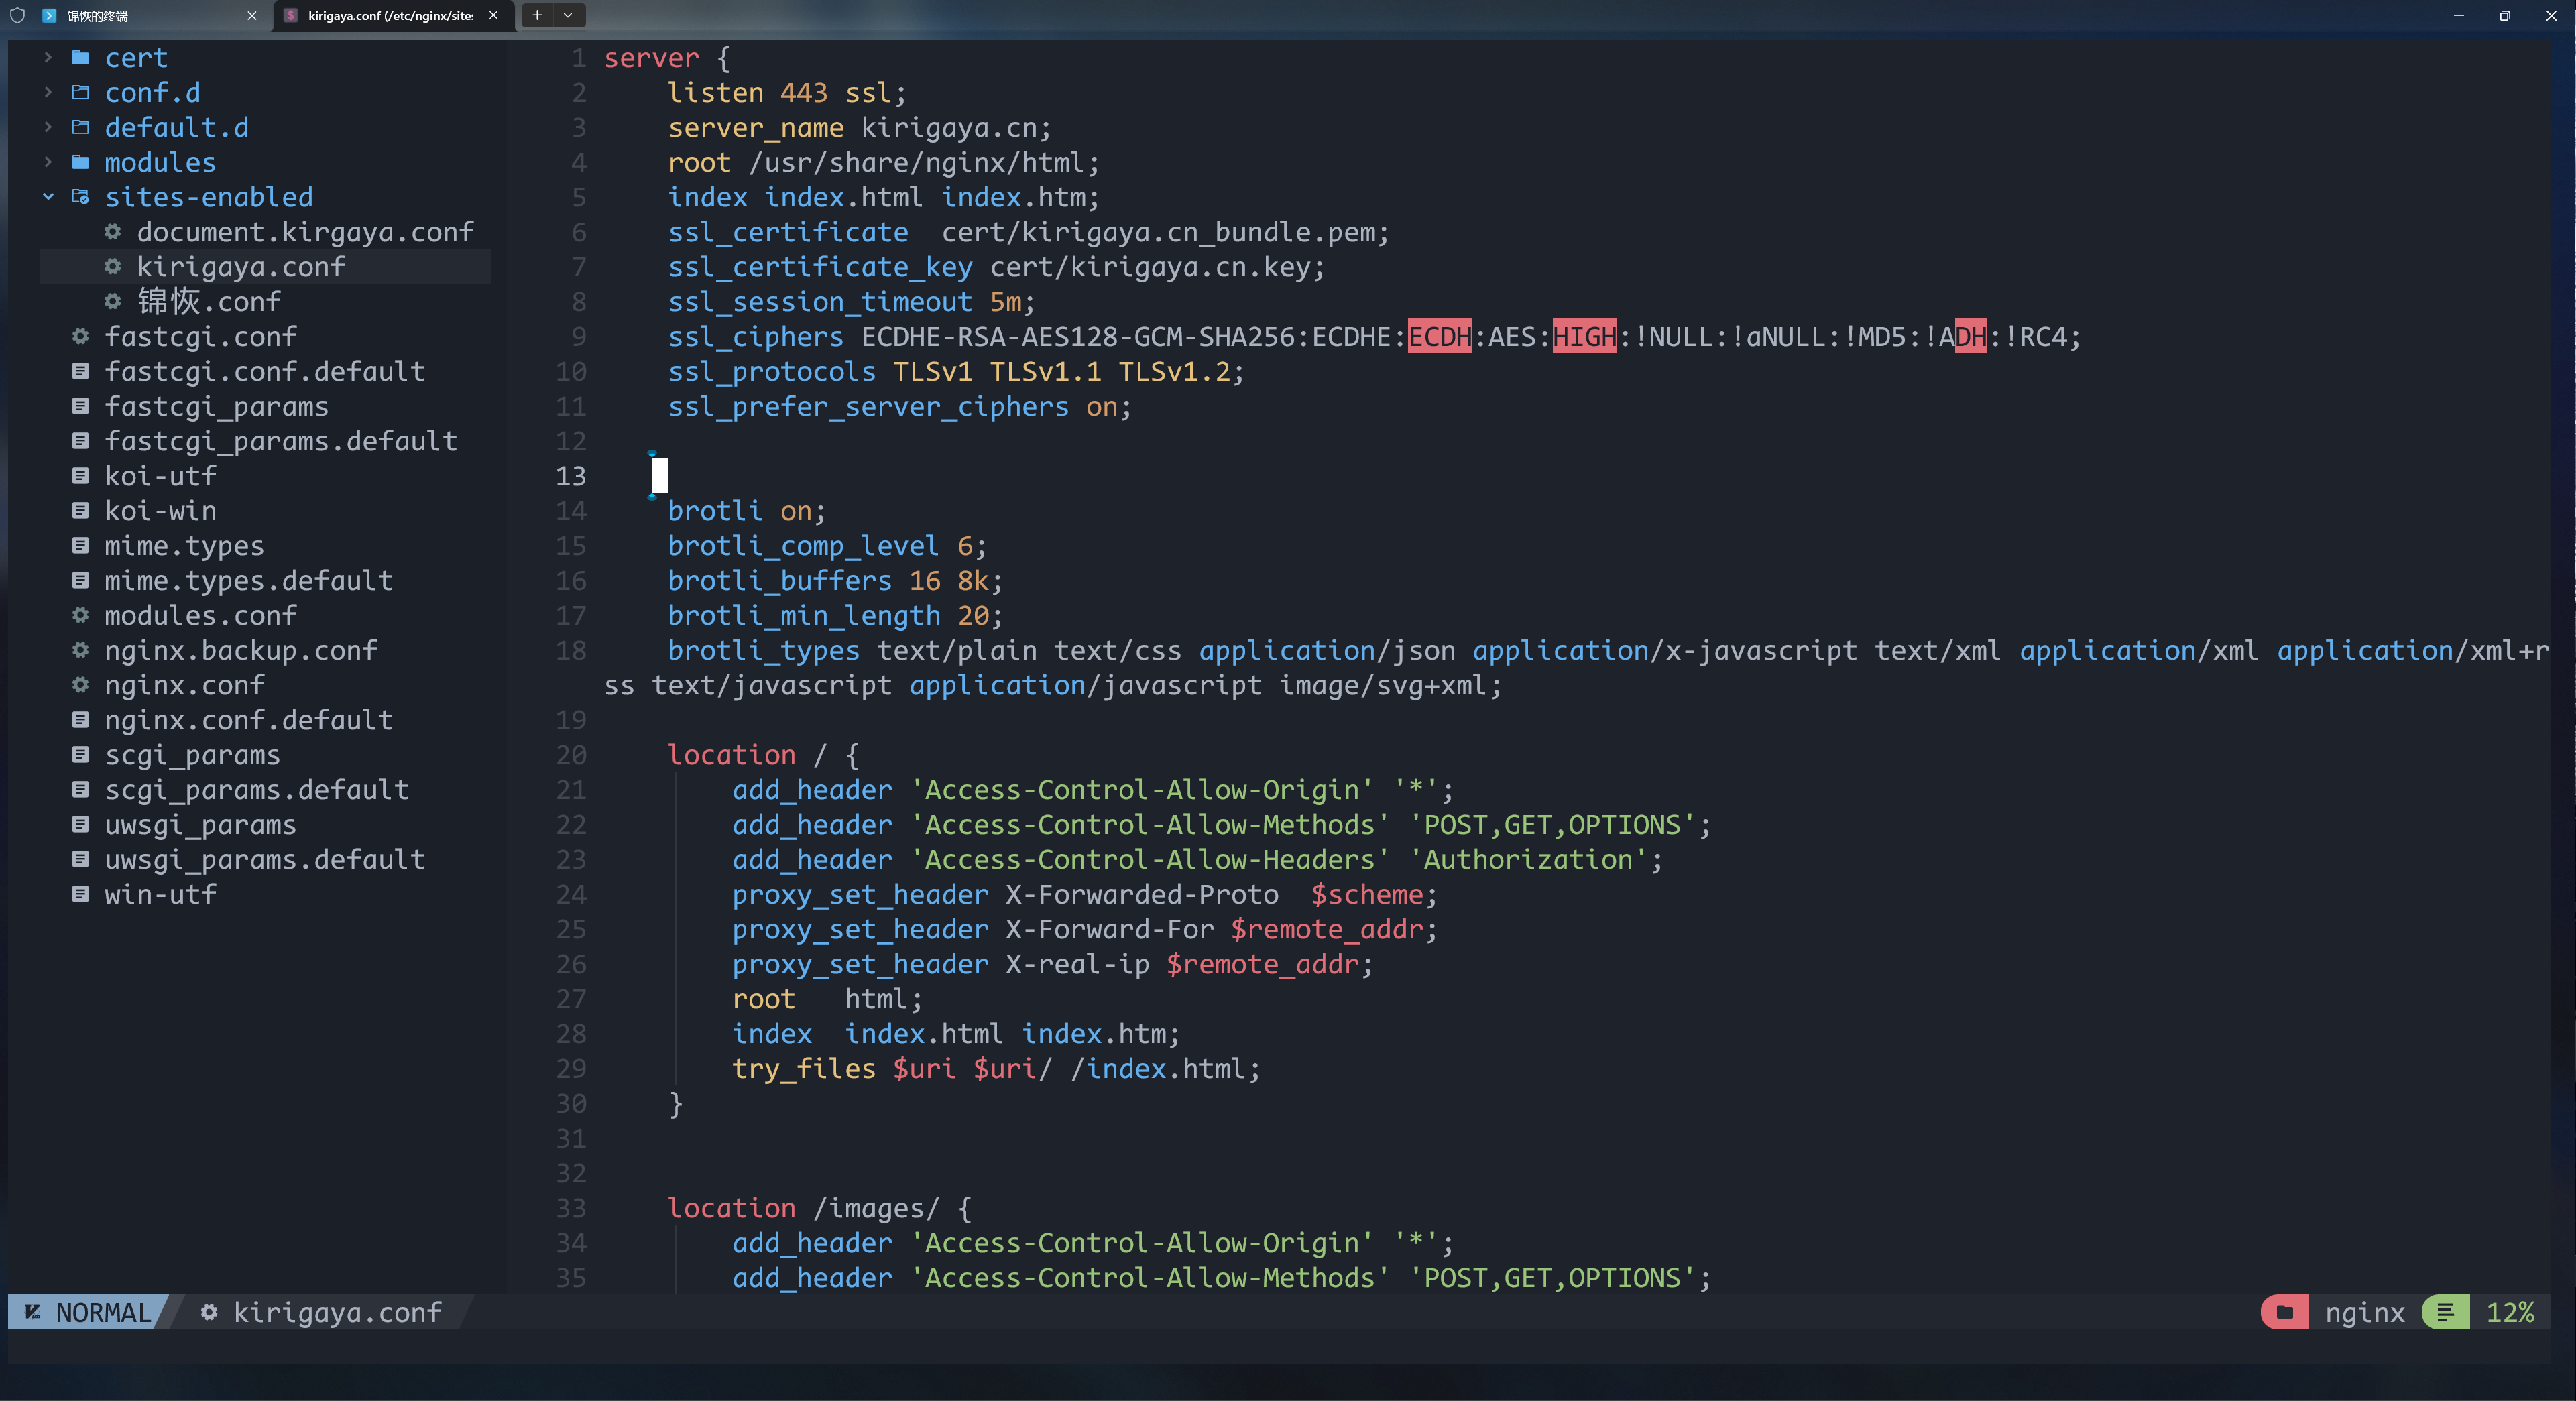The height and width of the screenshot is (1401, 2576).
Task: Click the gear icon beside nginx.conf in the file tree
Action: coord(81,685)
